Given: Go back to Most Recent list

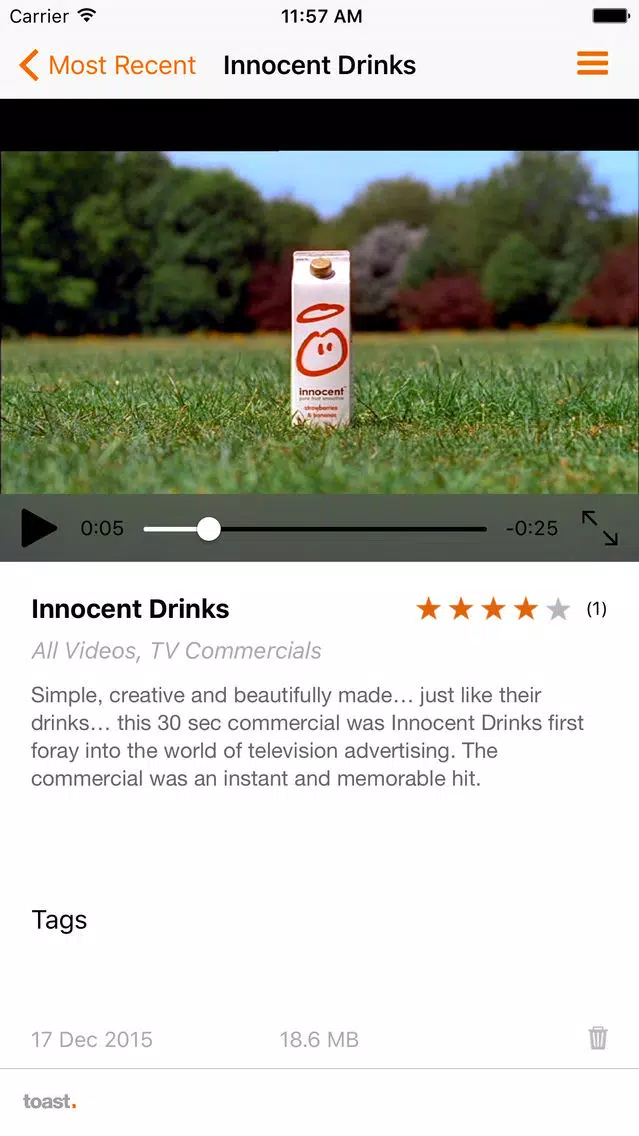Looking at the screenshot, I should click(x=122, y=65).
